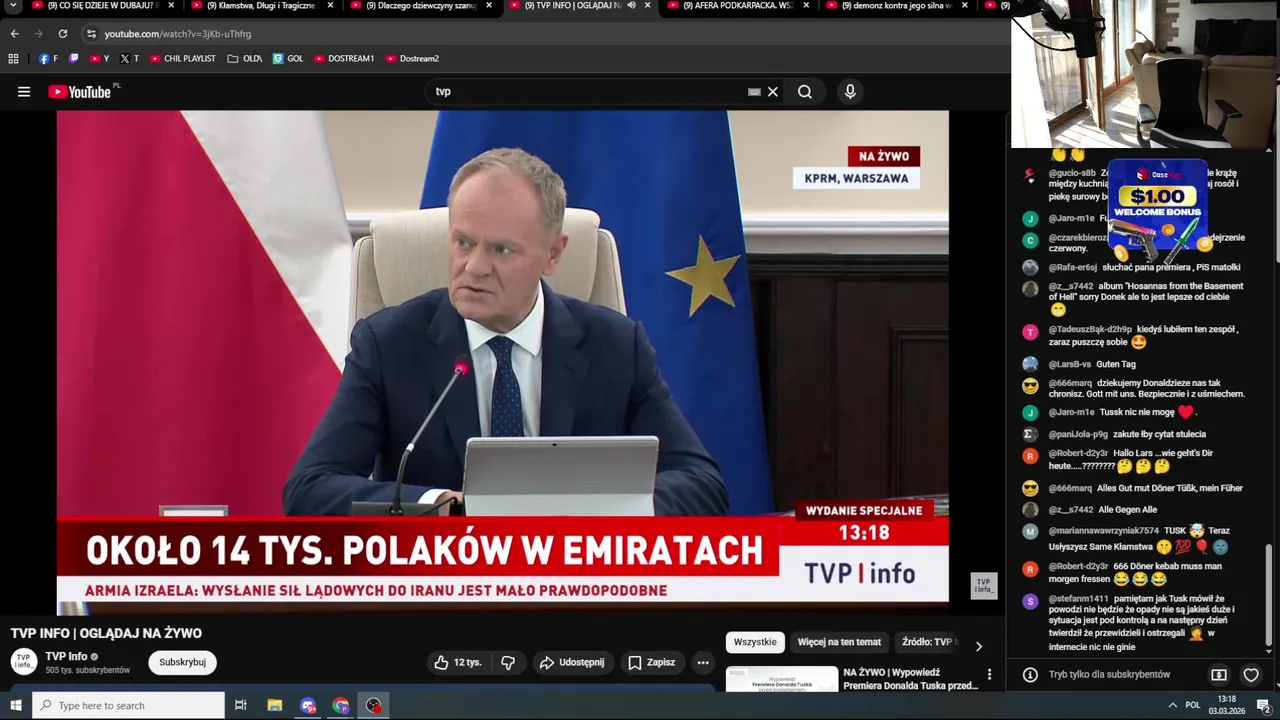Go back with the browser back arrow
Screen dimensions: 1280x720
point(14,34)
